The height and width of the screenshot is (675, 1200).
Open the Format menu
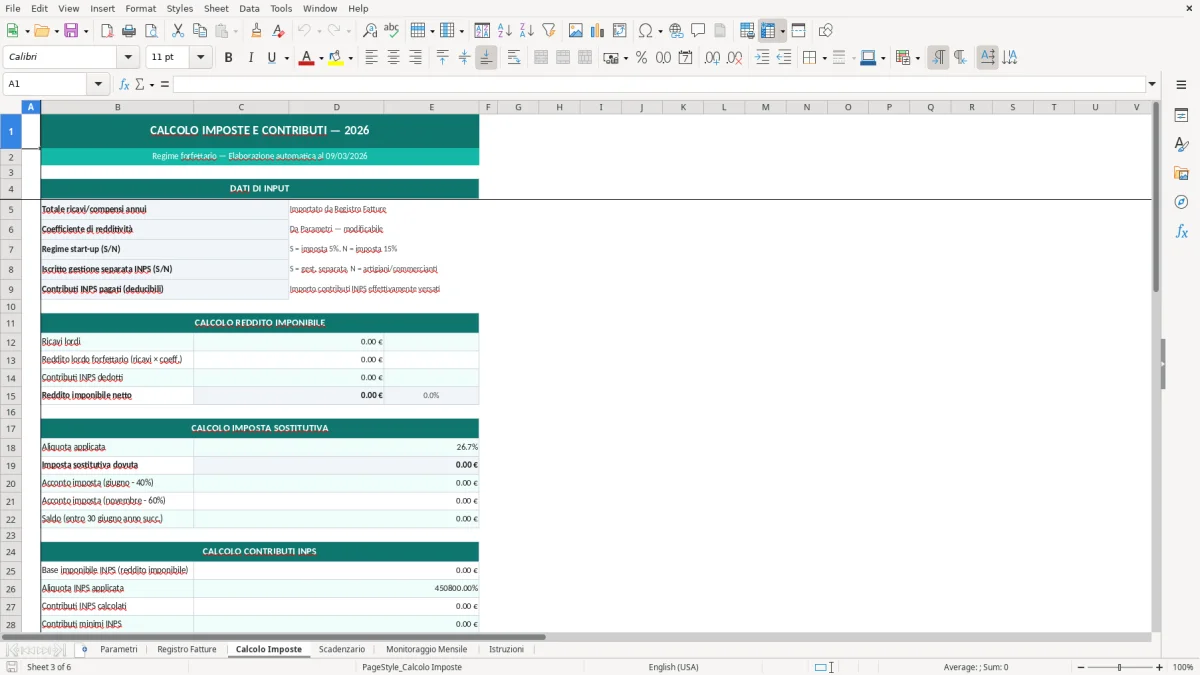pyautogui.click(x=140, y=8)
